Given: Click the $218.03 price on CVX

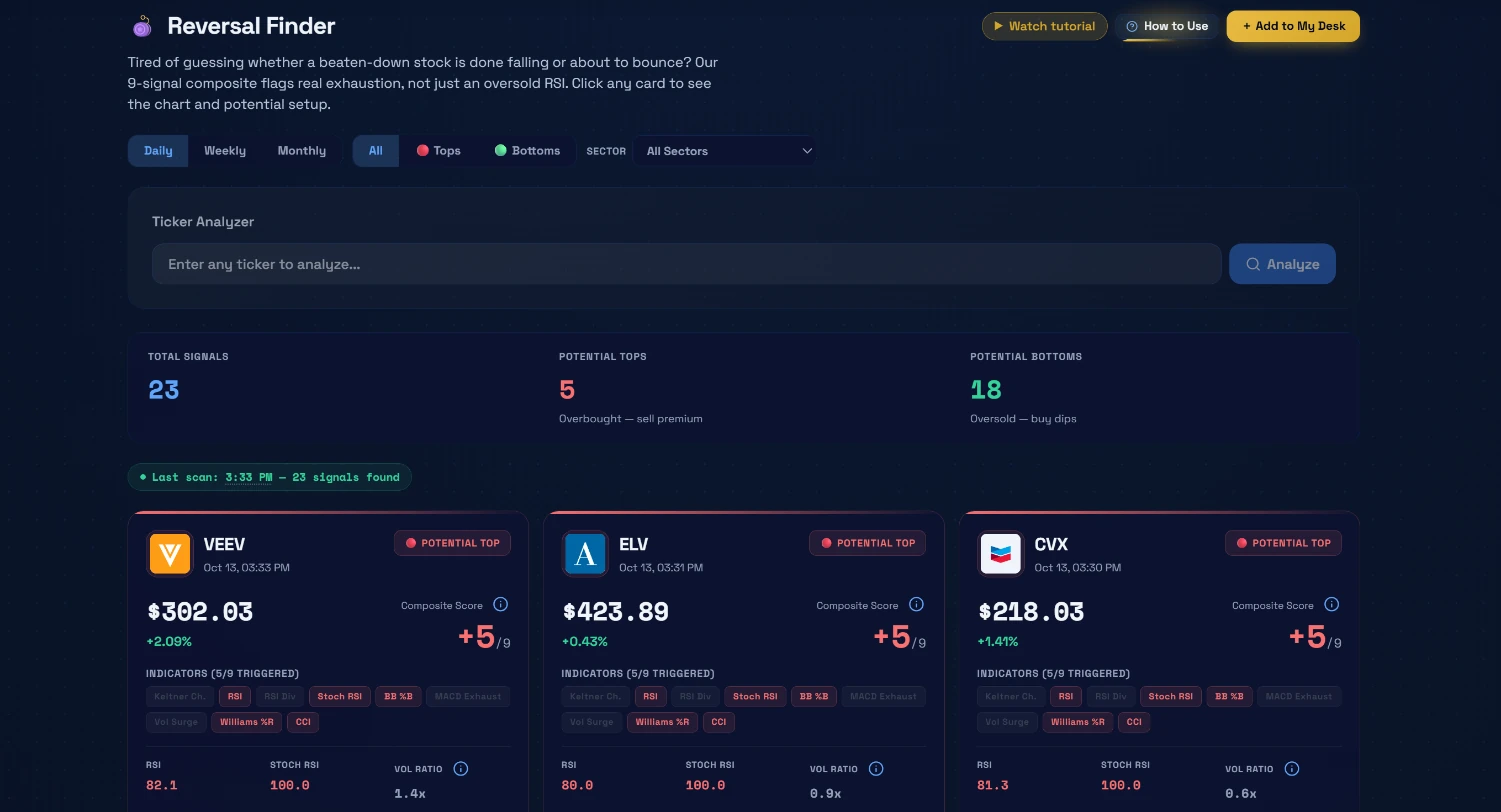Looking at the screenshot, I should coord(1031,612).
